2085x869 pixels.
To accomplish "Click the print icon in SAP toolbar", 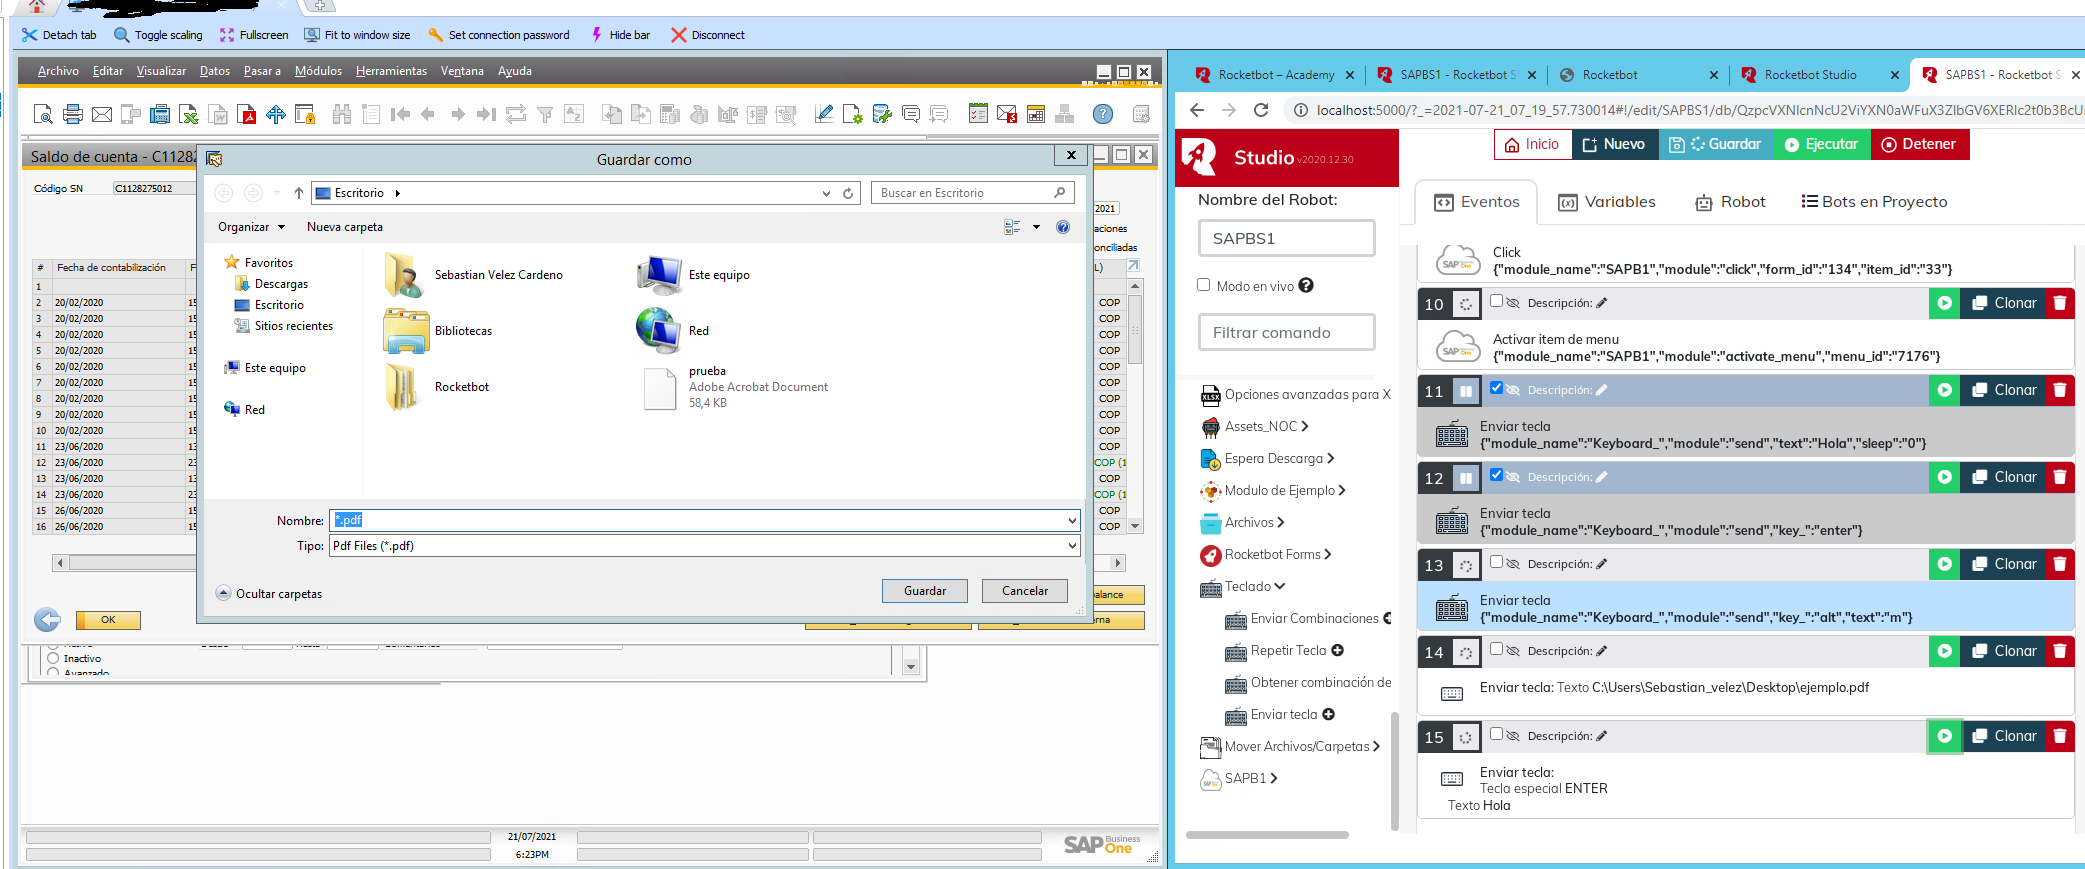I will point(72,114).
